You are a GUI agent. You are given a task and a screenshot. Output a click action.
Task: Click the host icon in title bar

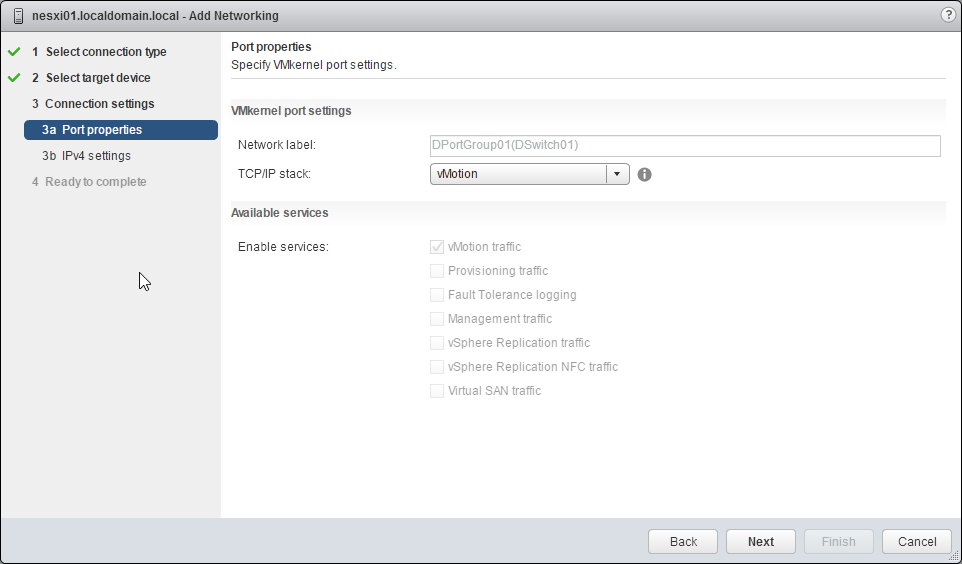[18, 16]
